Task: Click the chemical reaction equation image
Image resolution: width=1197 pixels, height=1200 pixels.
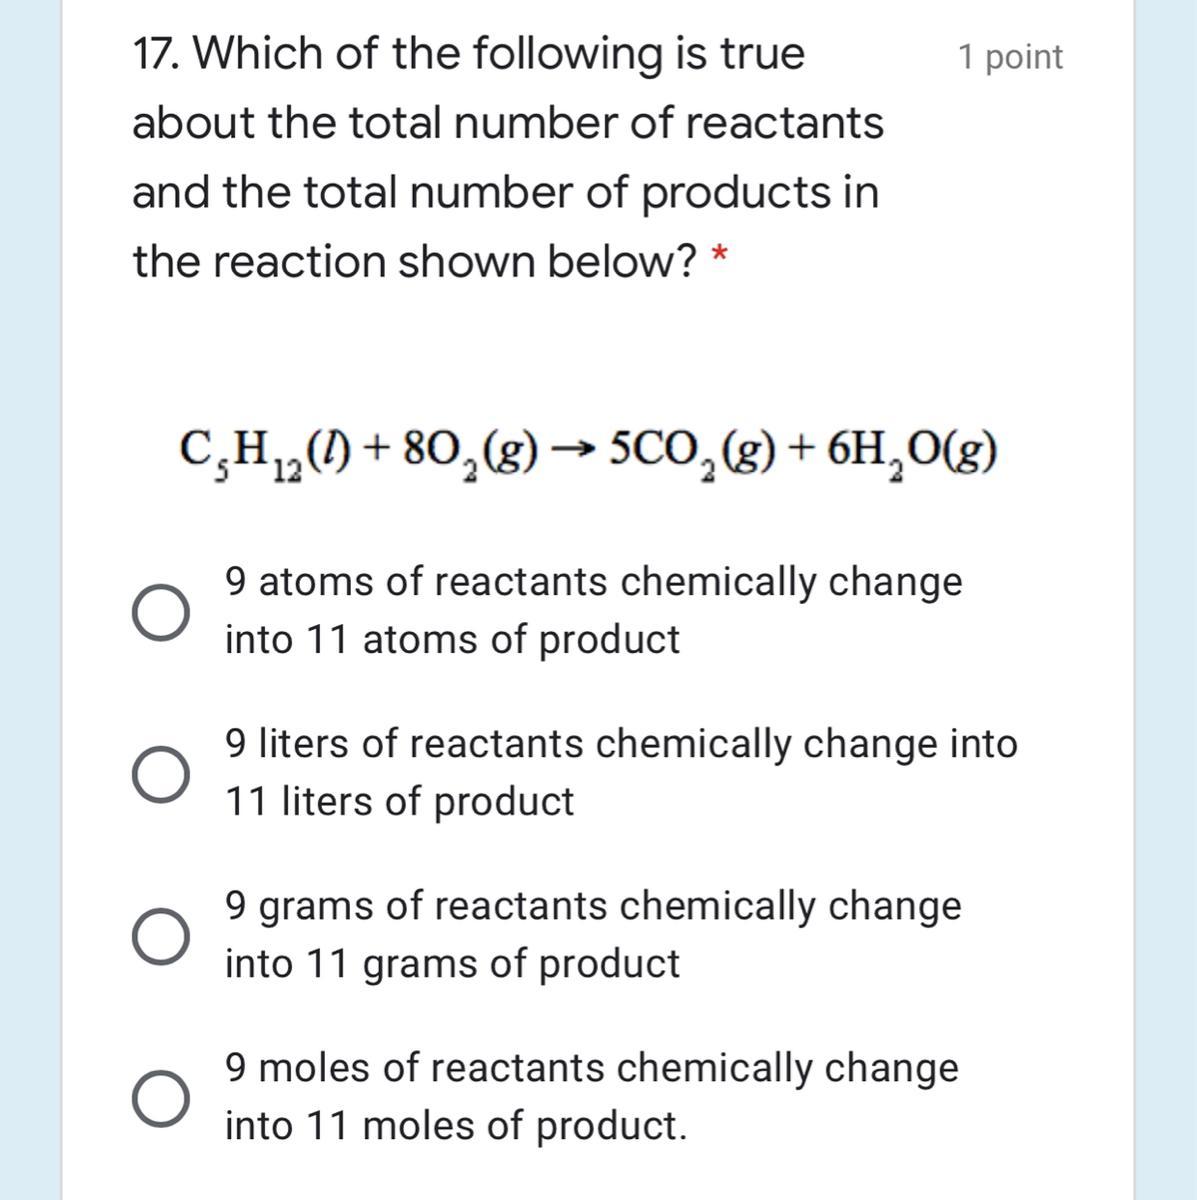Action: pyautogui.click(x=588, y=456)
